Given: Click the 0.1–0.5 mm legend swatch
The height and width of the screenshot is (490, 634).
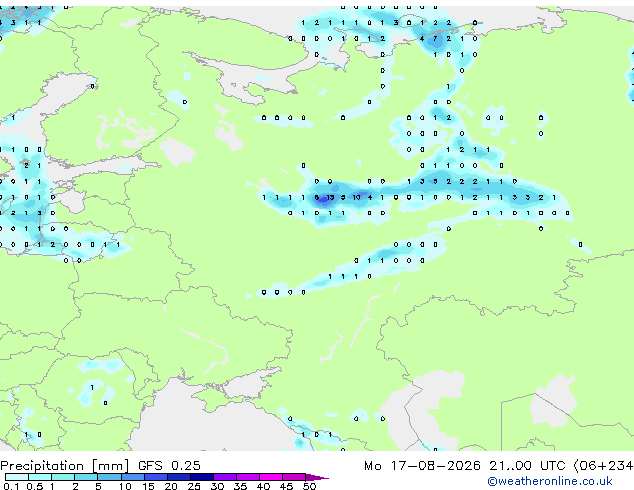Looking at the screenshot, I should pyautogui.click(x=17, y=477).
